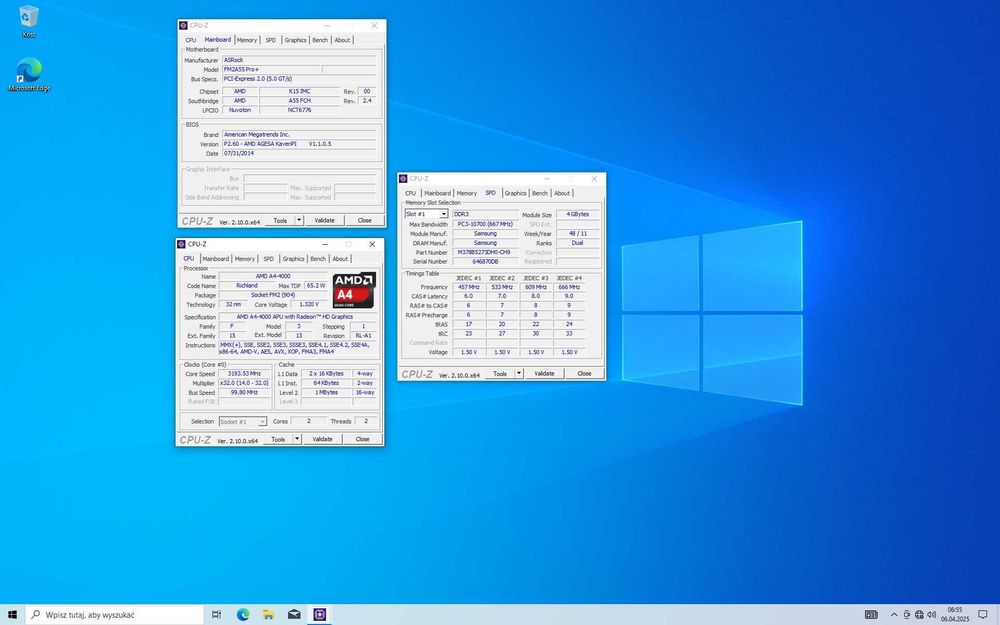1000x625 pixels.
Task: Open the Windows Start menu
Action: 12,615
